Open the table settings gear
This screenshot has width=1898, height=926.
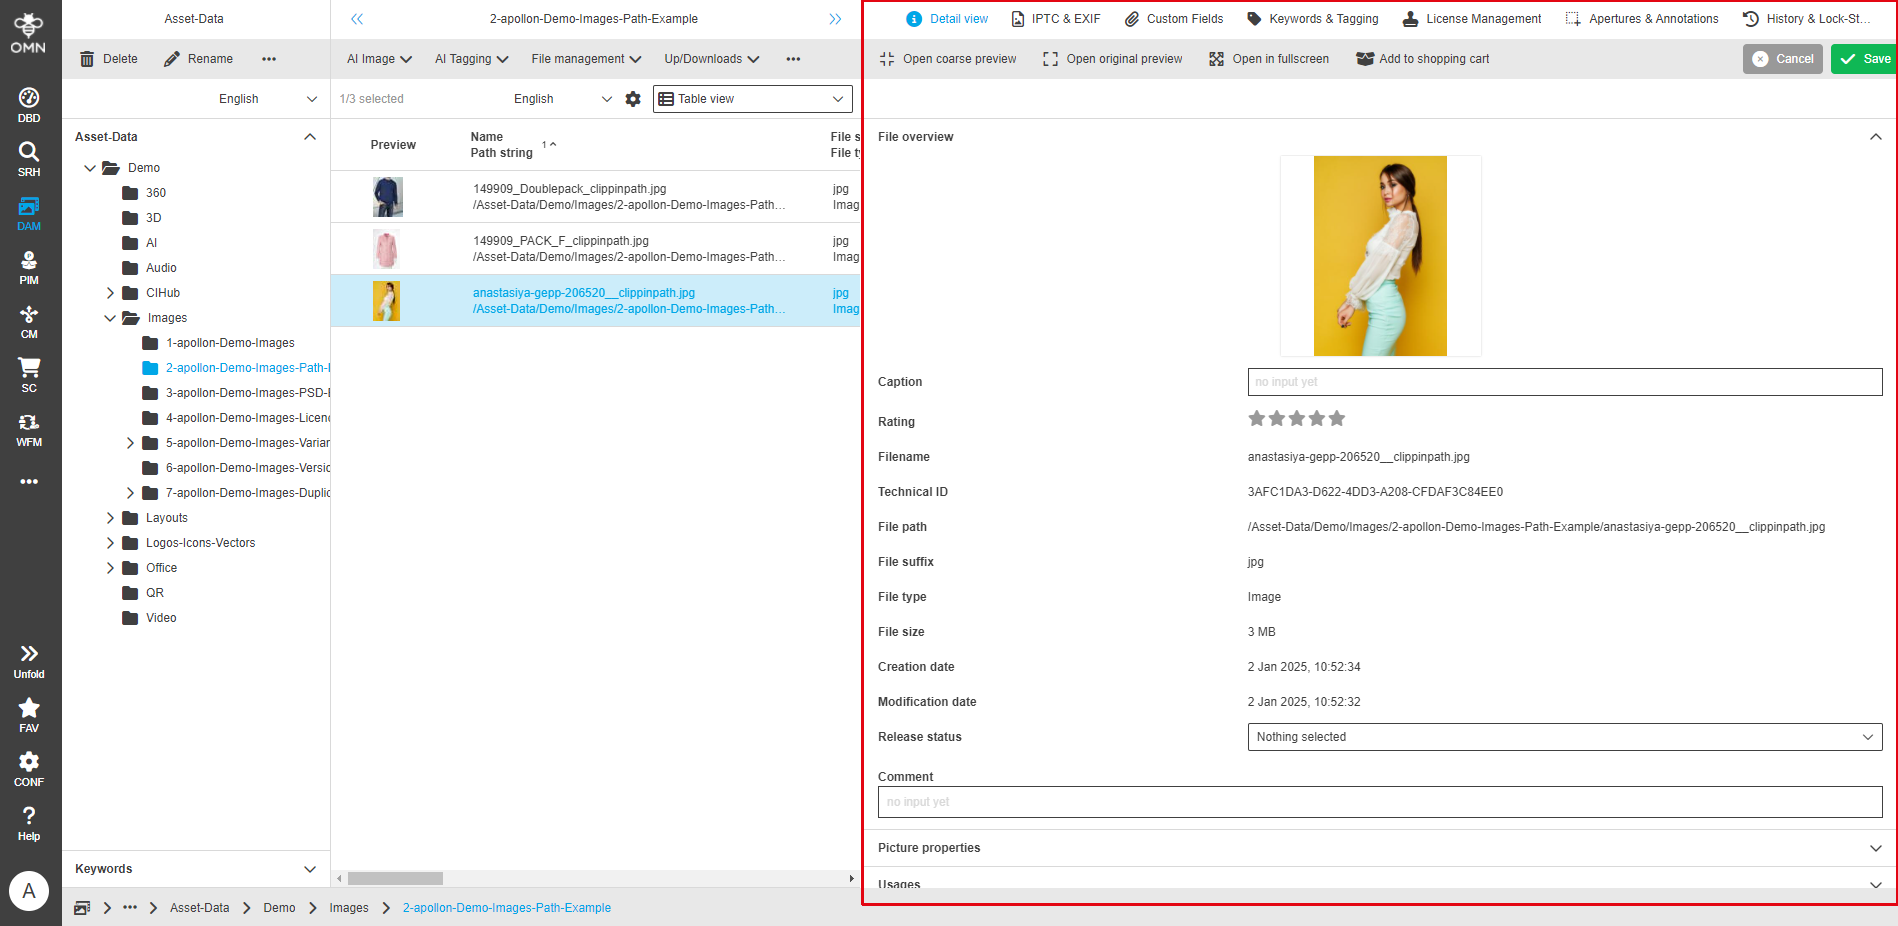tap(632, 98)
